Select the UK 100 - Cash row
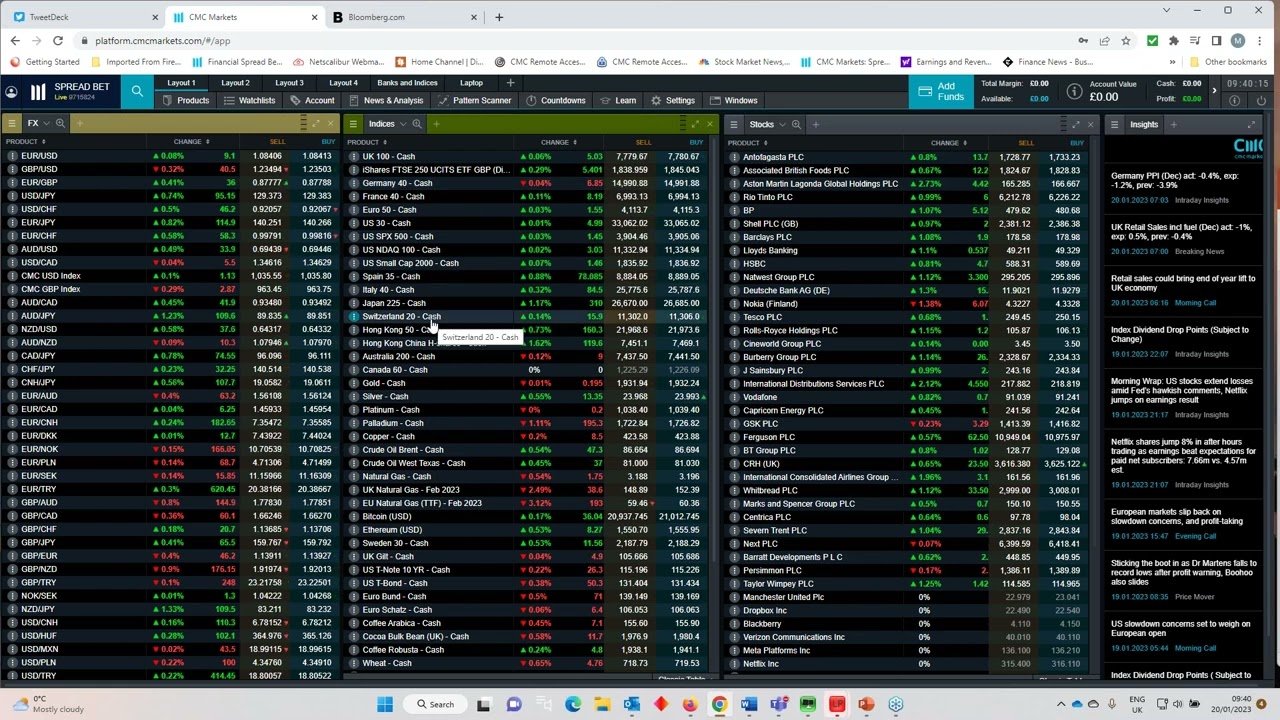Viewport: 1280px width, 720px height. point(530,156)
